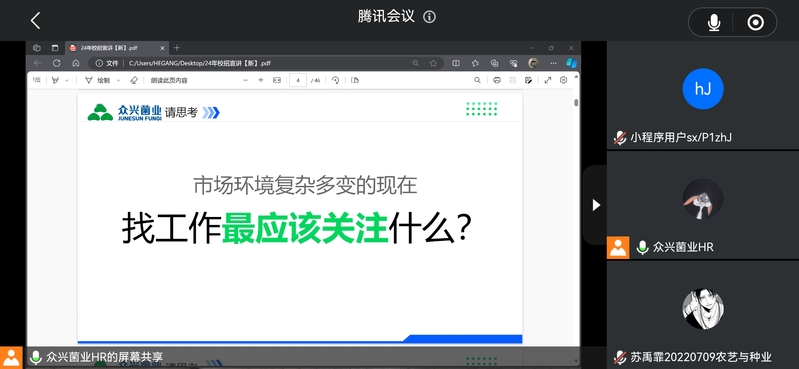
Task: Open the PDF viewer settings gear
Action: tap(564, 80)
